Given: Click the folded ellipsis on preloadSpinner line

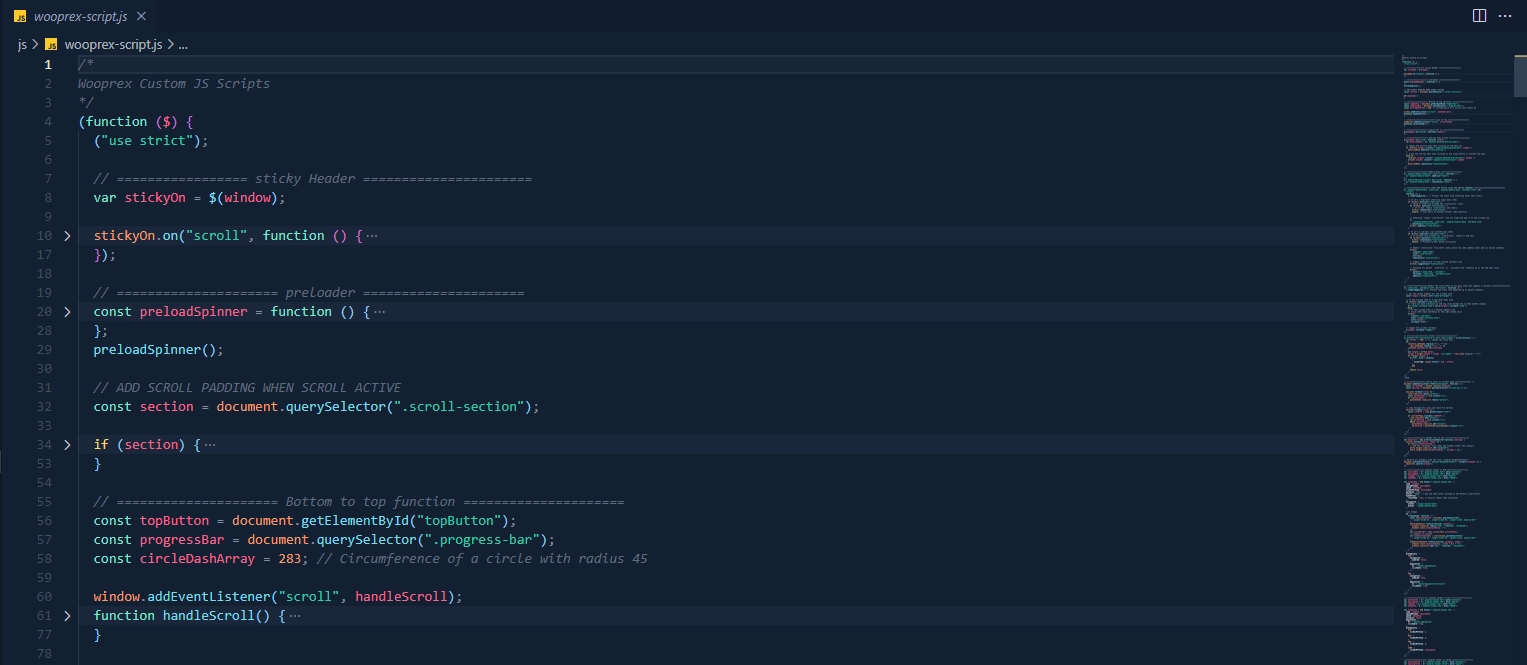Looking at the screenshot, I should pyautogui.click(x=379, y=312).
